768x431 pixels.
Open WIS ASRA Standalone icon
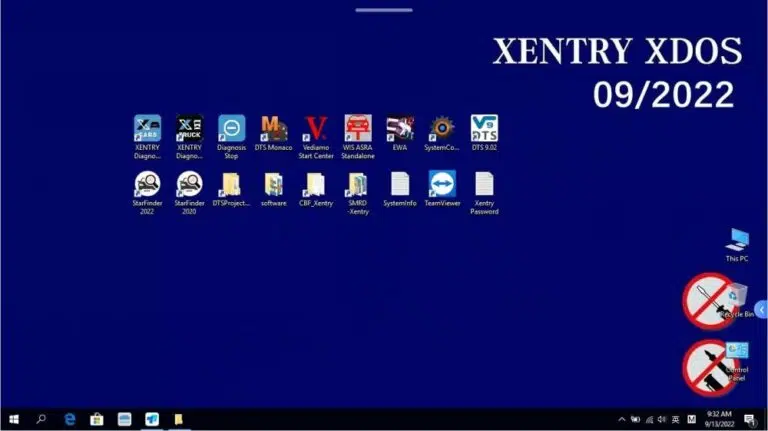pos(357,129)
